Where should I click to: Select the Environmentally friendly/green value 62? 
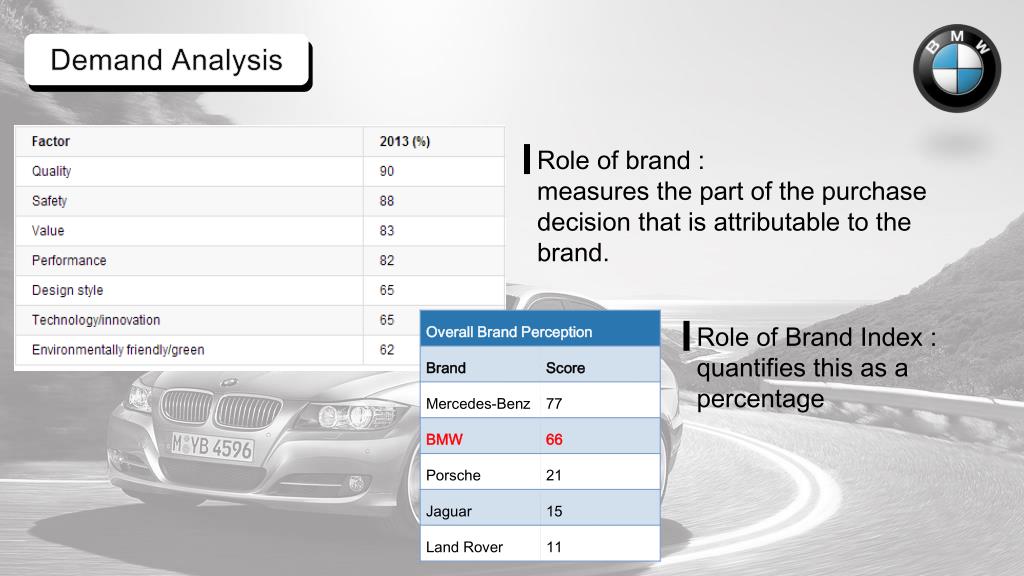click(387, 350)
